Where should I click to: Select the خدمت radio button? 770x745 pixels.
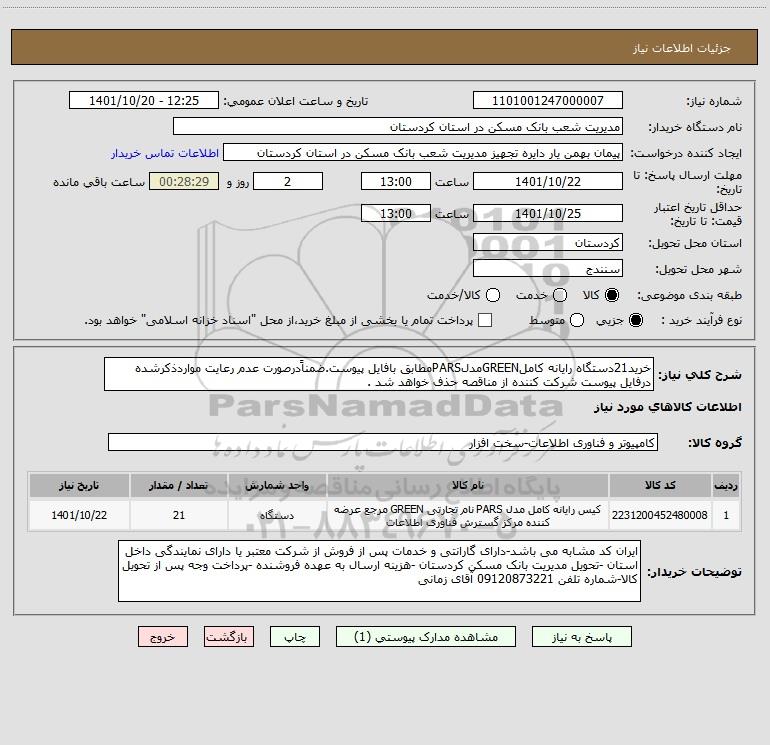tap(560, 295)
